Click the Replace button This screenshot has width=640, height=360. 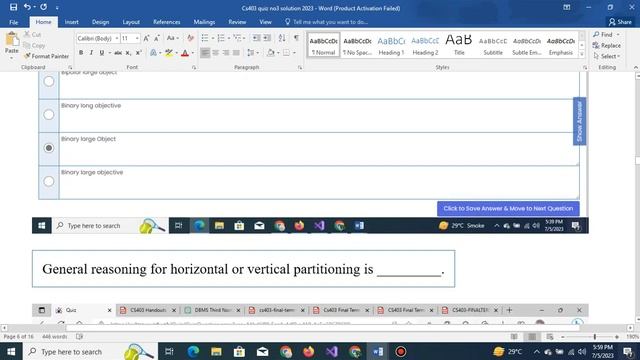pyautogui.click(x=607, y=45)
